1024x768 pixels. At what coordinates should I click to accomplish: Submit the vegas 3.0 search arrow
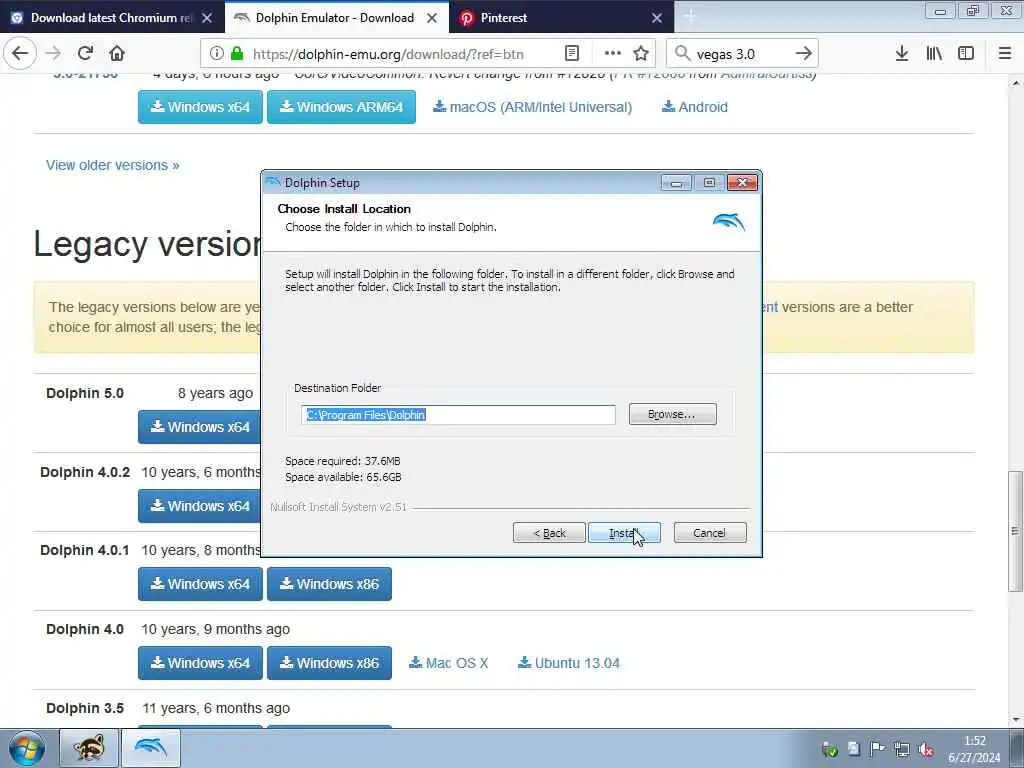pos(803,54)
